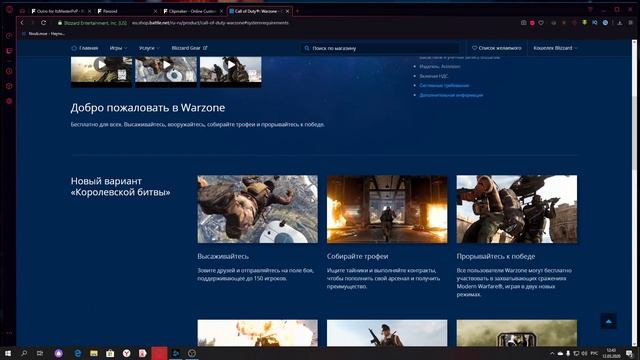Expand the Игры dropdown menu
This screenshot has width=640, height=360.
[x=118, y=48]
